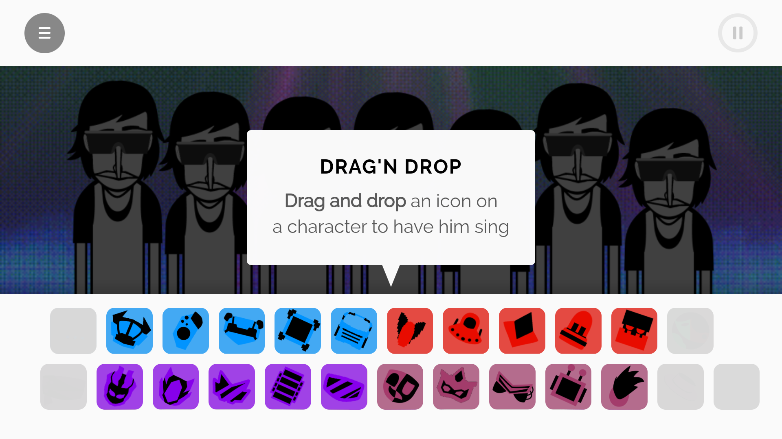Select the red fox-ears effect icon
782x439 pixels.
410,331
